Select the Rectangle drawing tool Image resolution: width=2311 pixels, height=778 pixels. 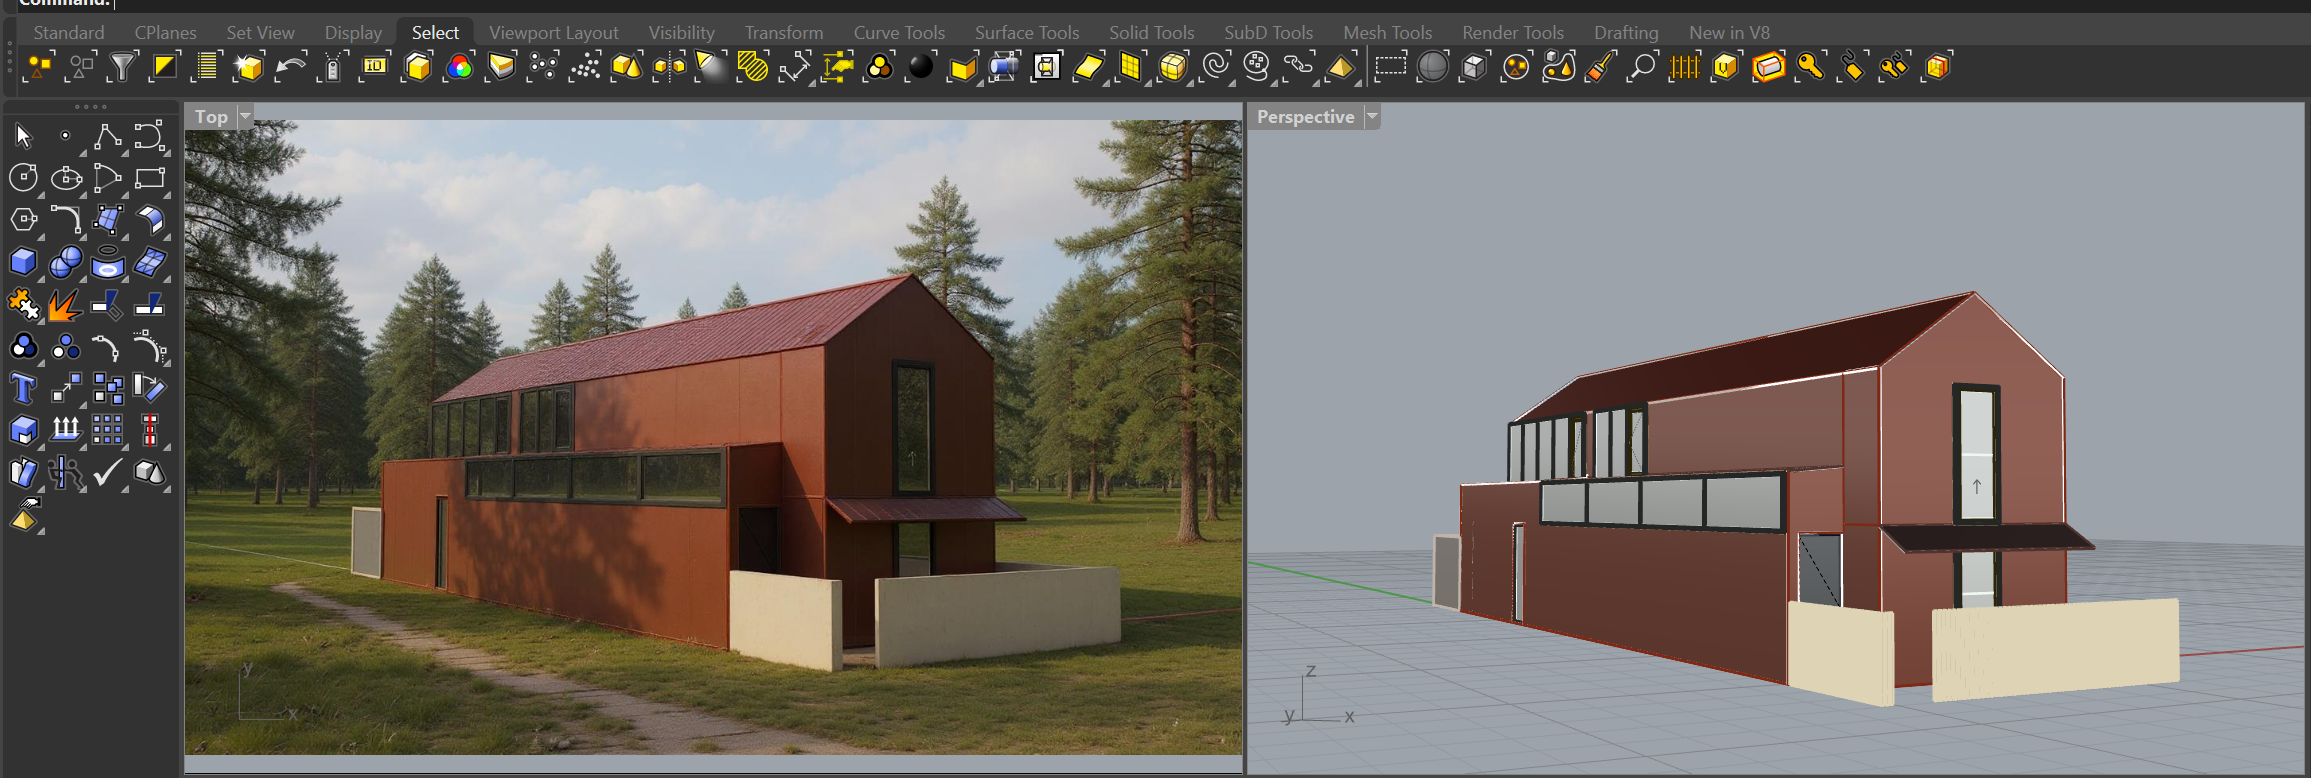click(150, 178)
